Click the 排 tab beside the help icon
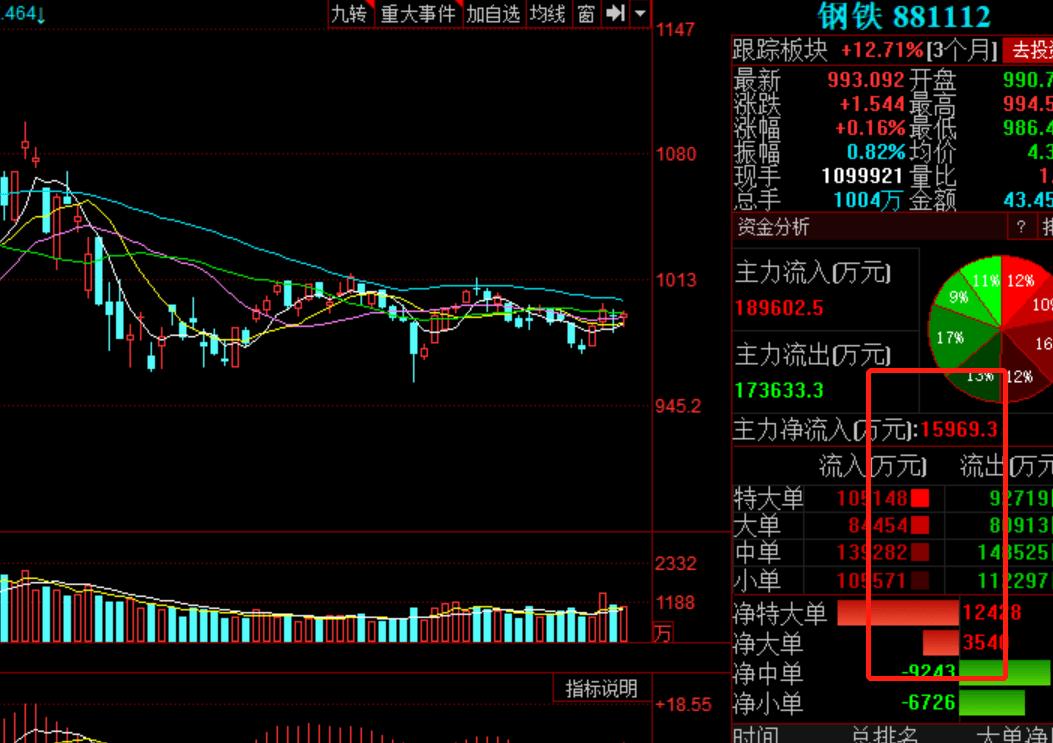Viewport: 1053px width, 743px height. (1045, 228)
